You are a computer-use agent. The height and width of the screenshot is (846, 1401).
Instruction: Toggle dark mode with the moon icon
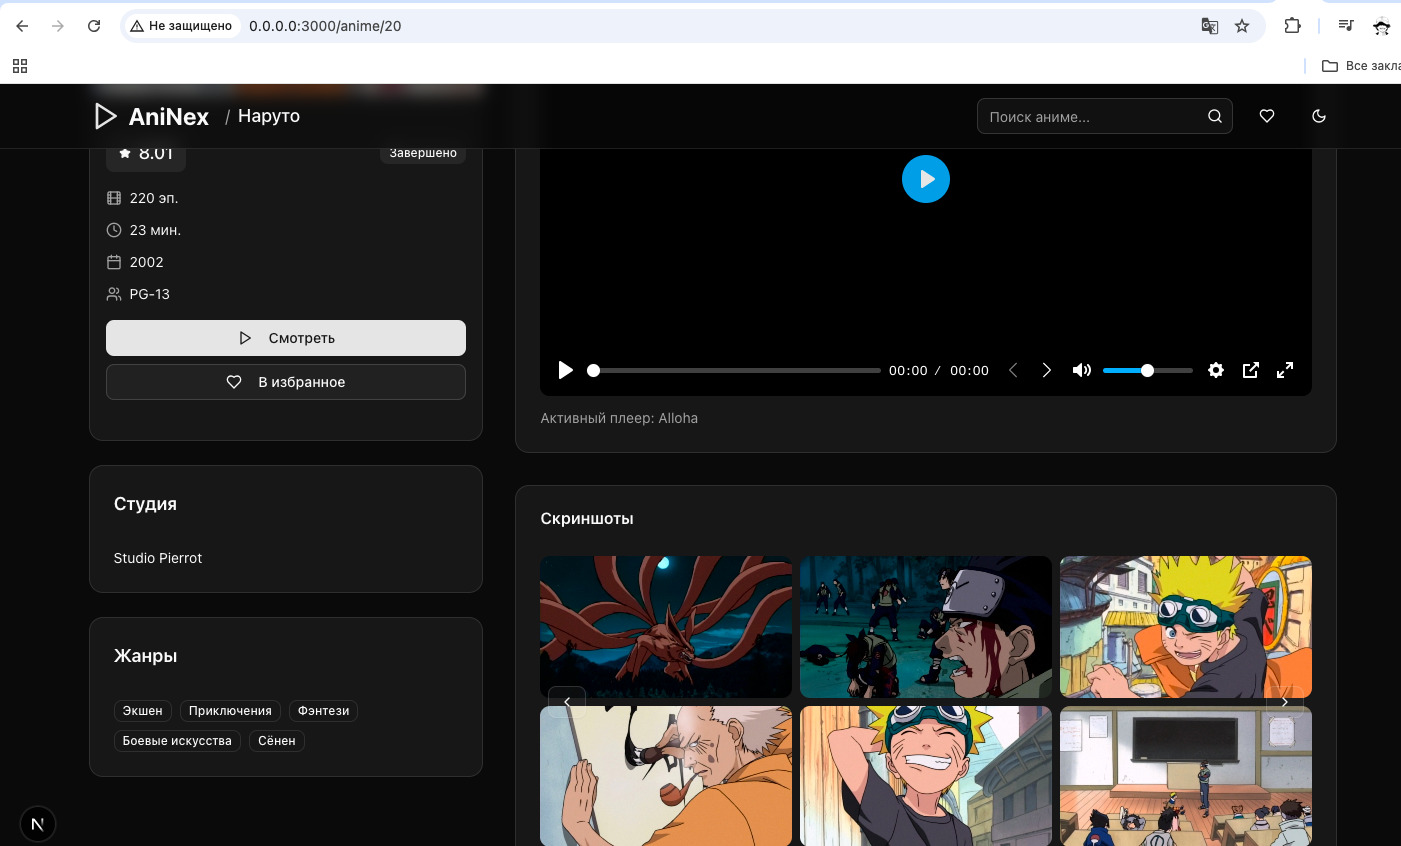pos(1319,116)
